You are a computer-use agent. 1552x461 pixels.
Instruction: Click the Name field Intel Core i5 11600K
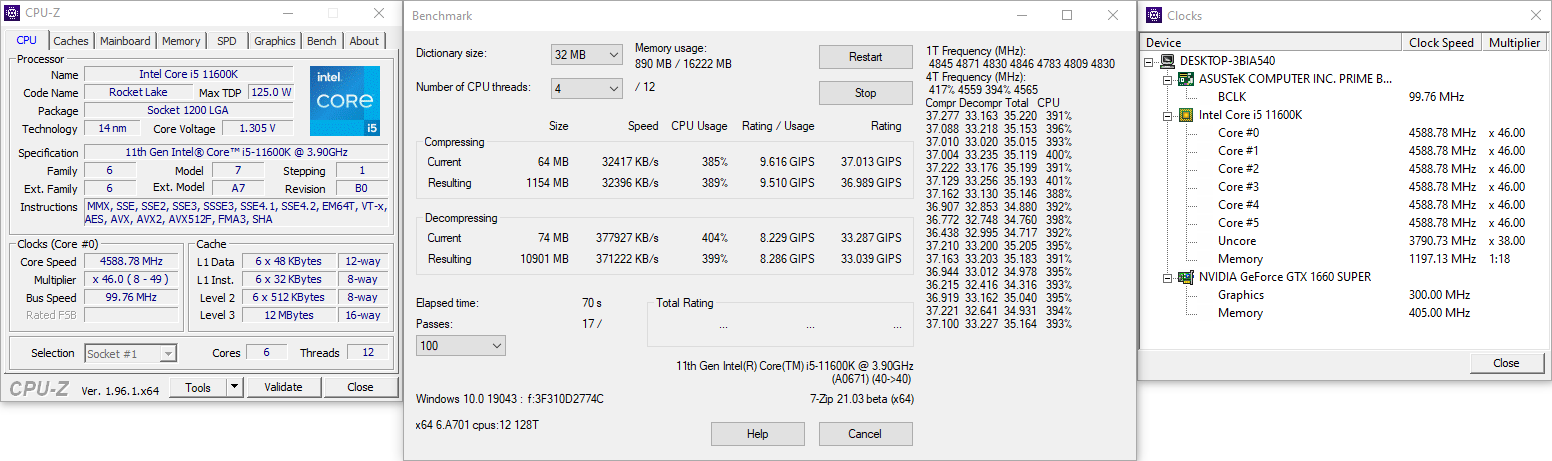(x=189, y=75)
